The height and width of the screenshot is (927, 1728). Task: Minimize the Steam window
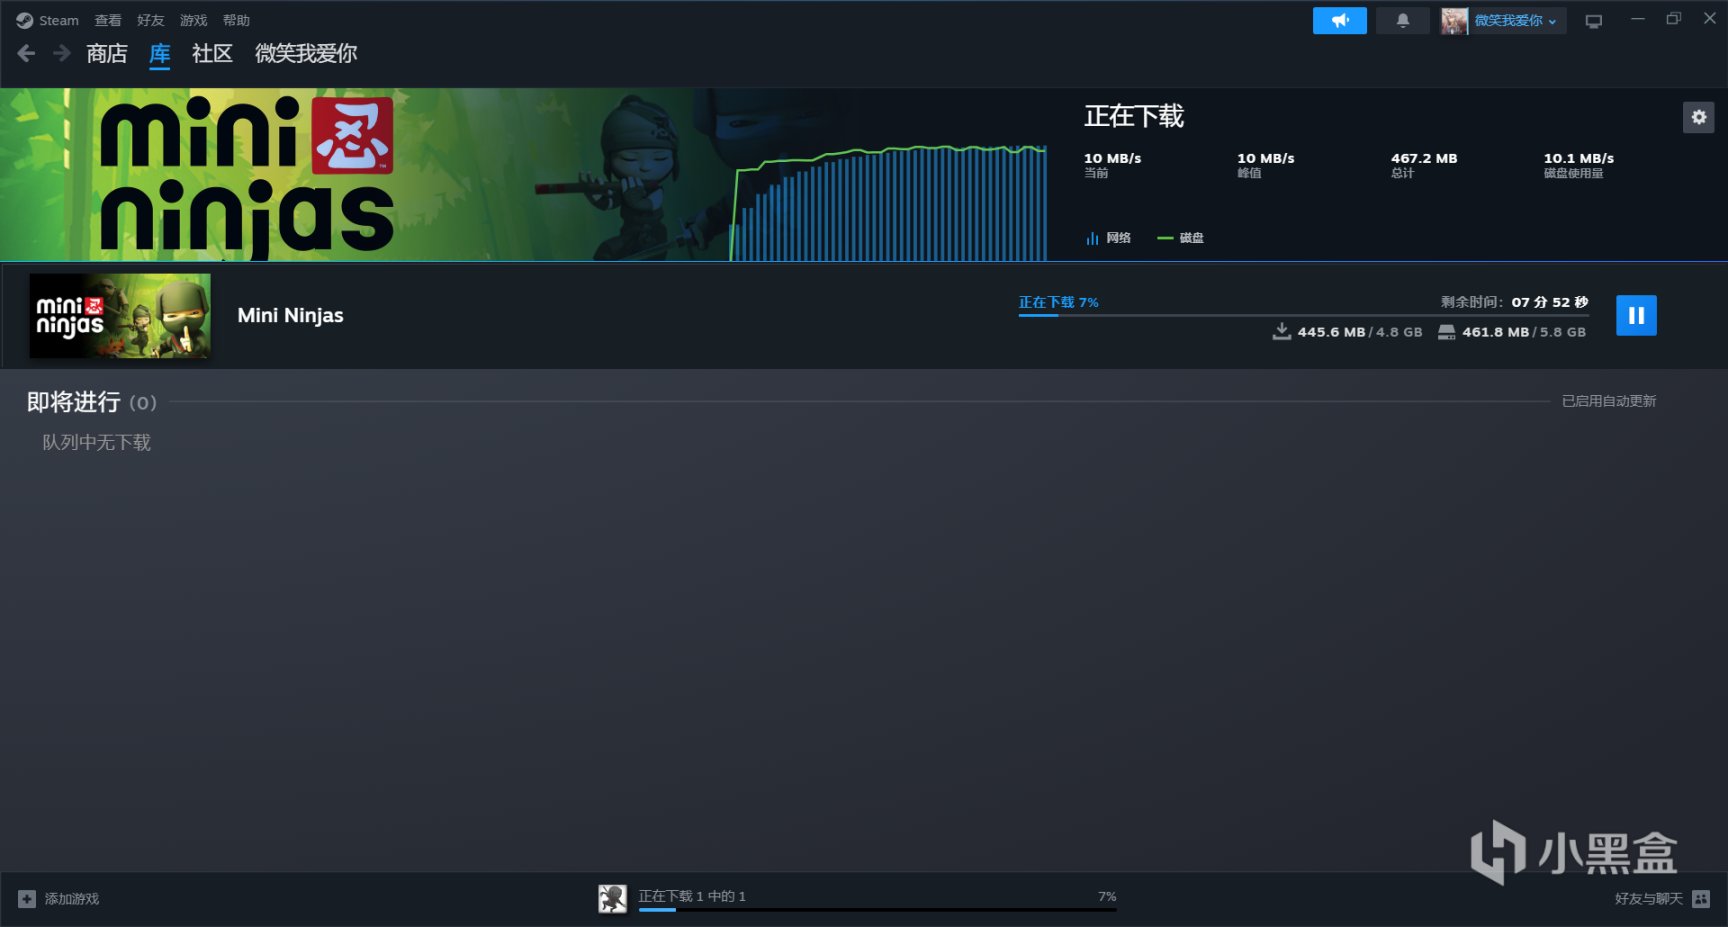tap(1638, 19)
